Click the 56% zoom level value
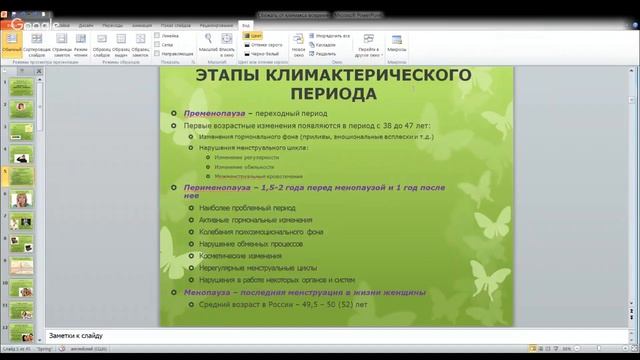 pos(567,349)
